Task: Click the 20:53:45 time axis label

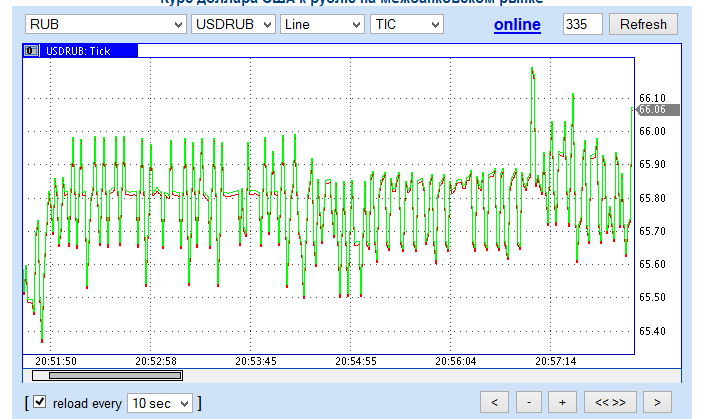Action: pos(256,361)
